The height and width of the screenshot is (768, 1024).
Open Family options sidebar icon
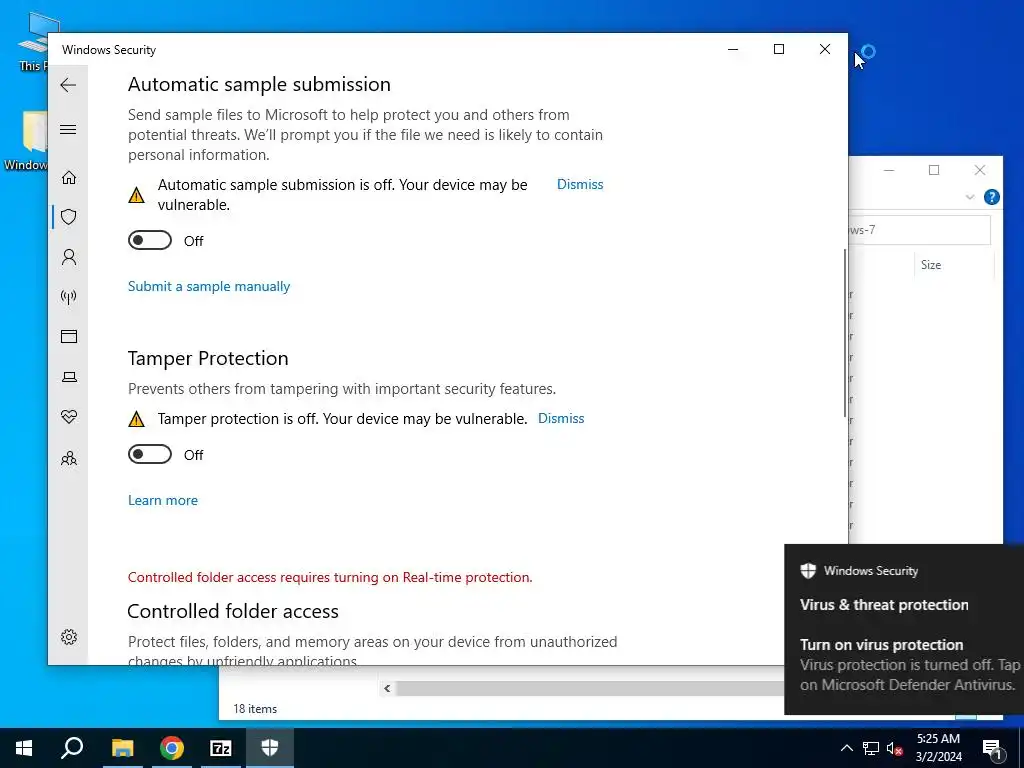point(69,458)
